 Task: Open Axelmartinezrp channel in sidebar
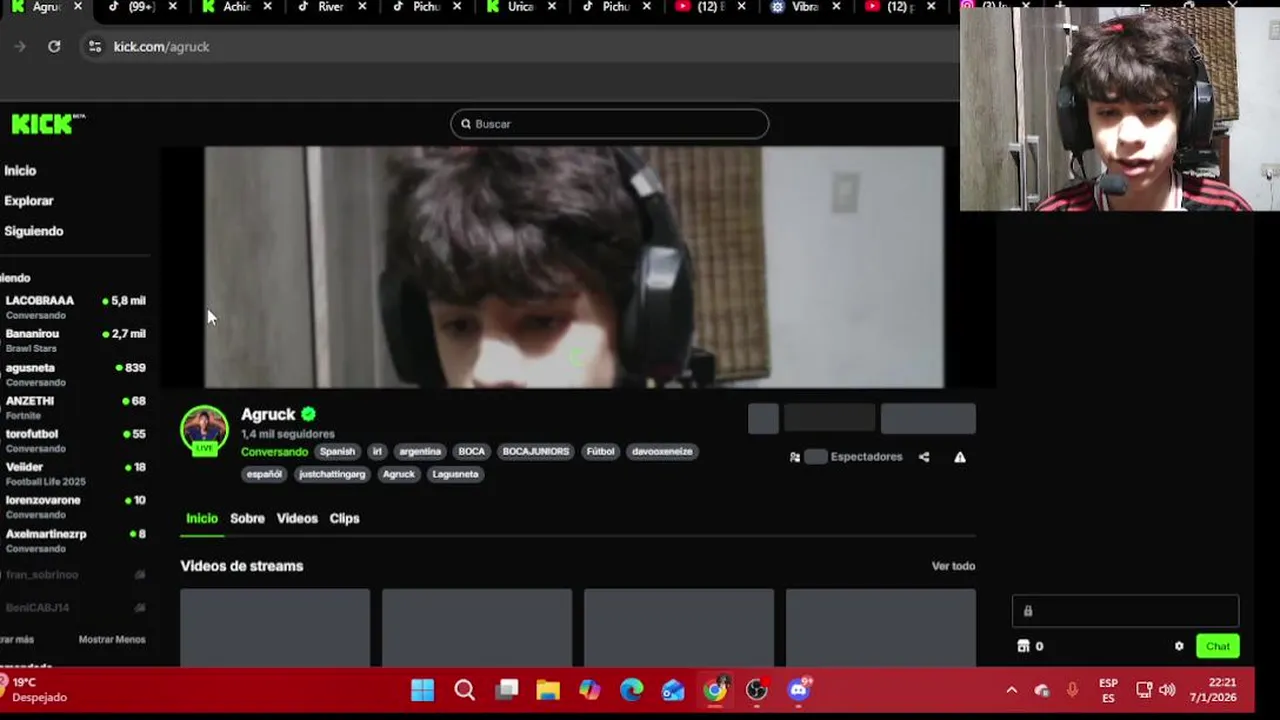pos(75,540)
